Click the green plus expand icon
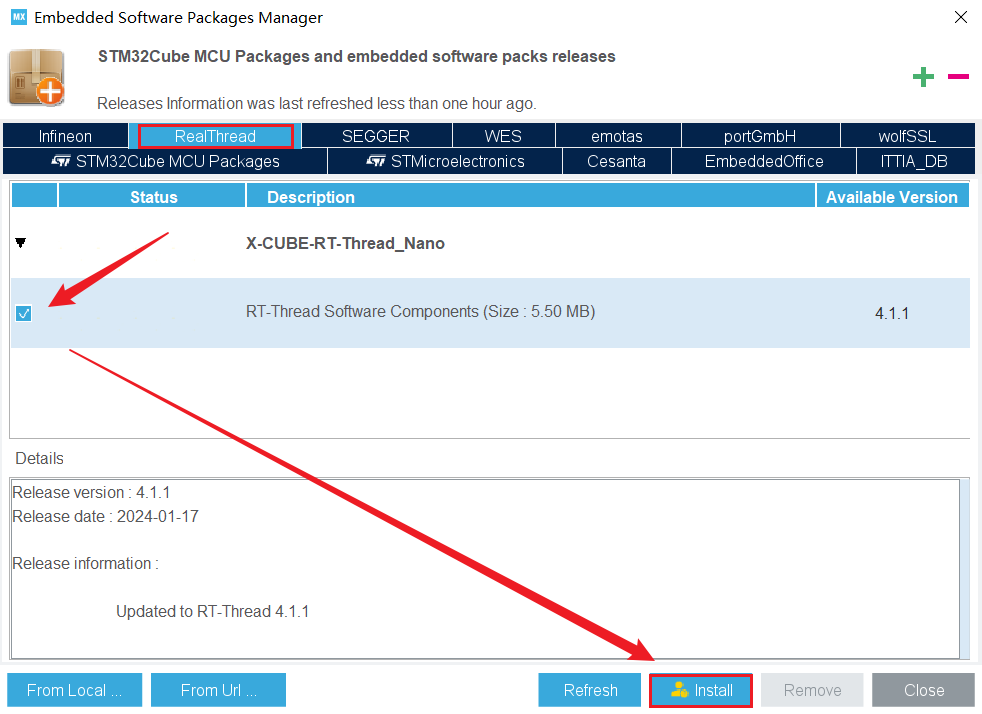This screenshot has height=714, width=982. 923,77
